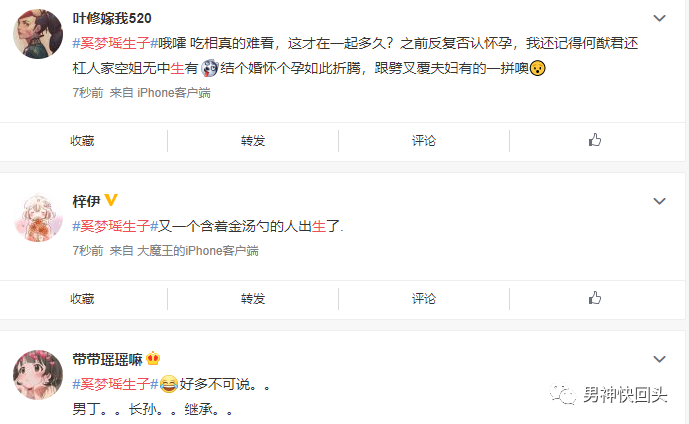This screenshot has width=689, height=424.
Task: Click 评论 under 叶修嫁我520's post
Action: [424, 141]
